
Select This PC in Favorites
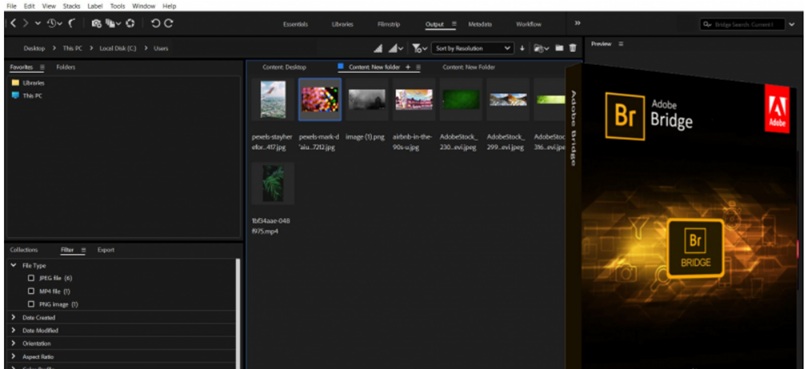click(x=27, y=96)
